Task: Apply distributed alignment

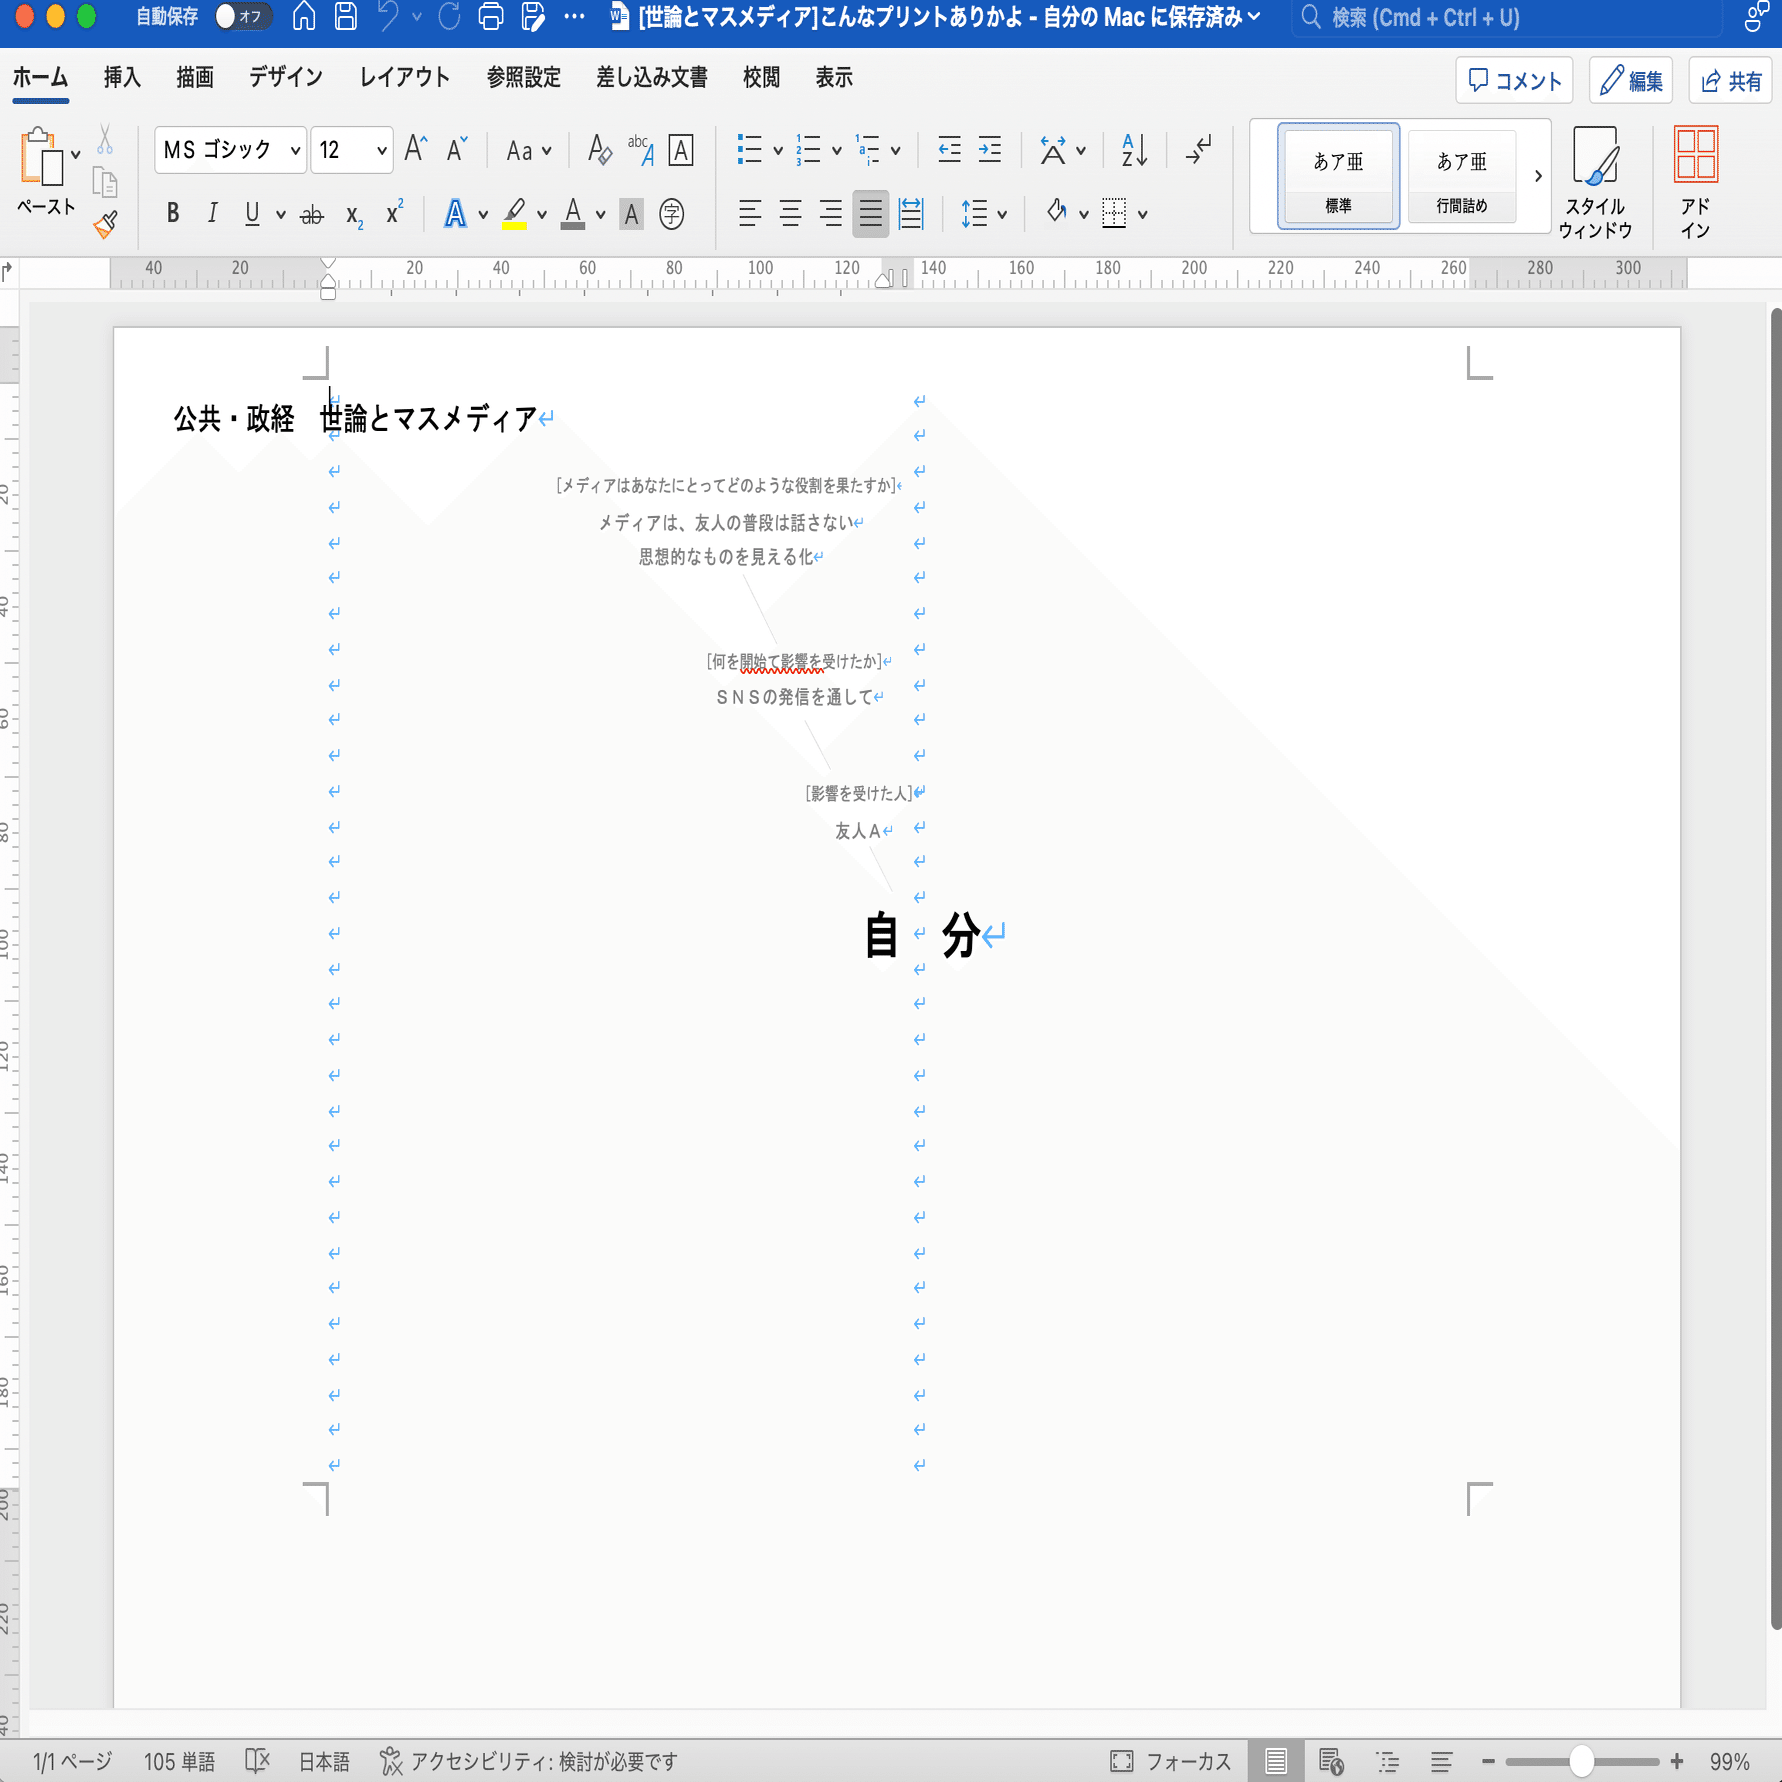Action: pyautogui.click(x=911, y=213)
